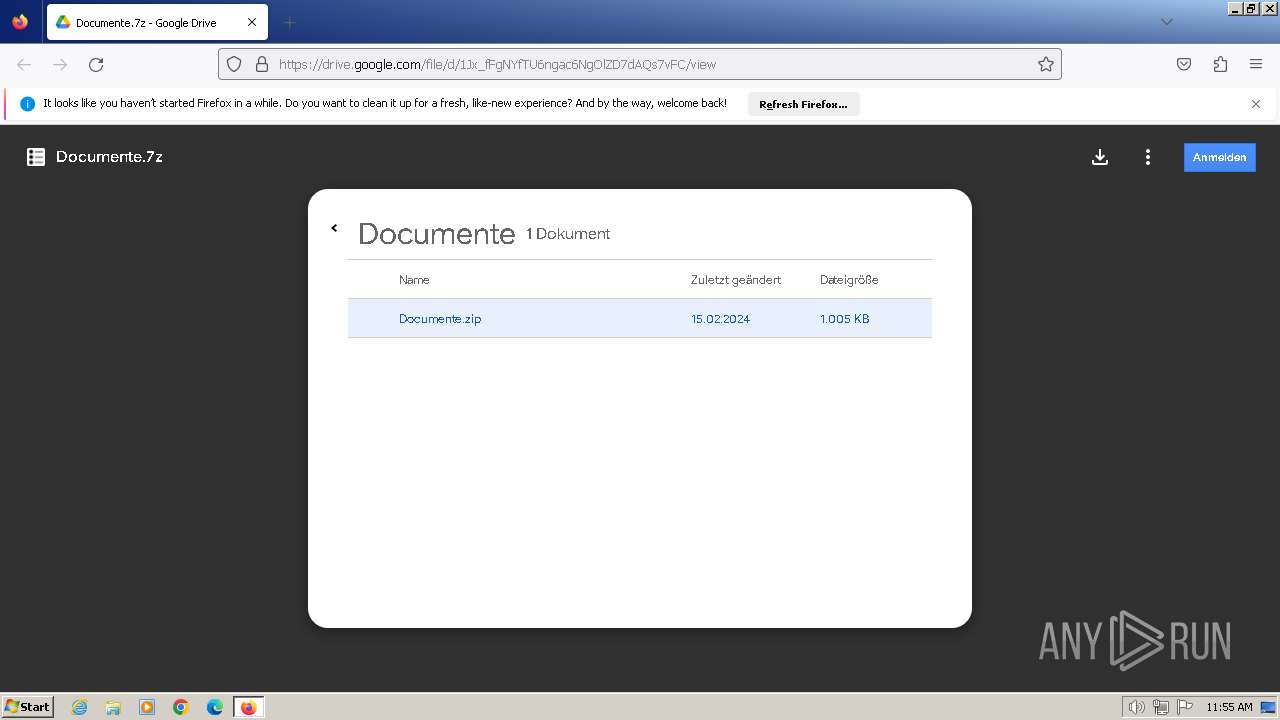1280x720 pixels.
Task: Reload the page in Firefox
Action: click(96, 64)
